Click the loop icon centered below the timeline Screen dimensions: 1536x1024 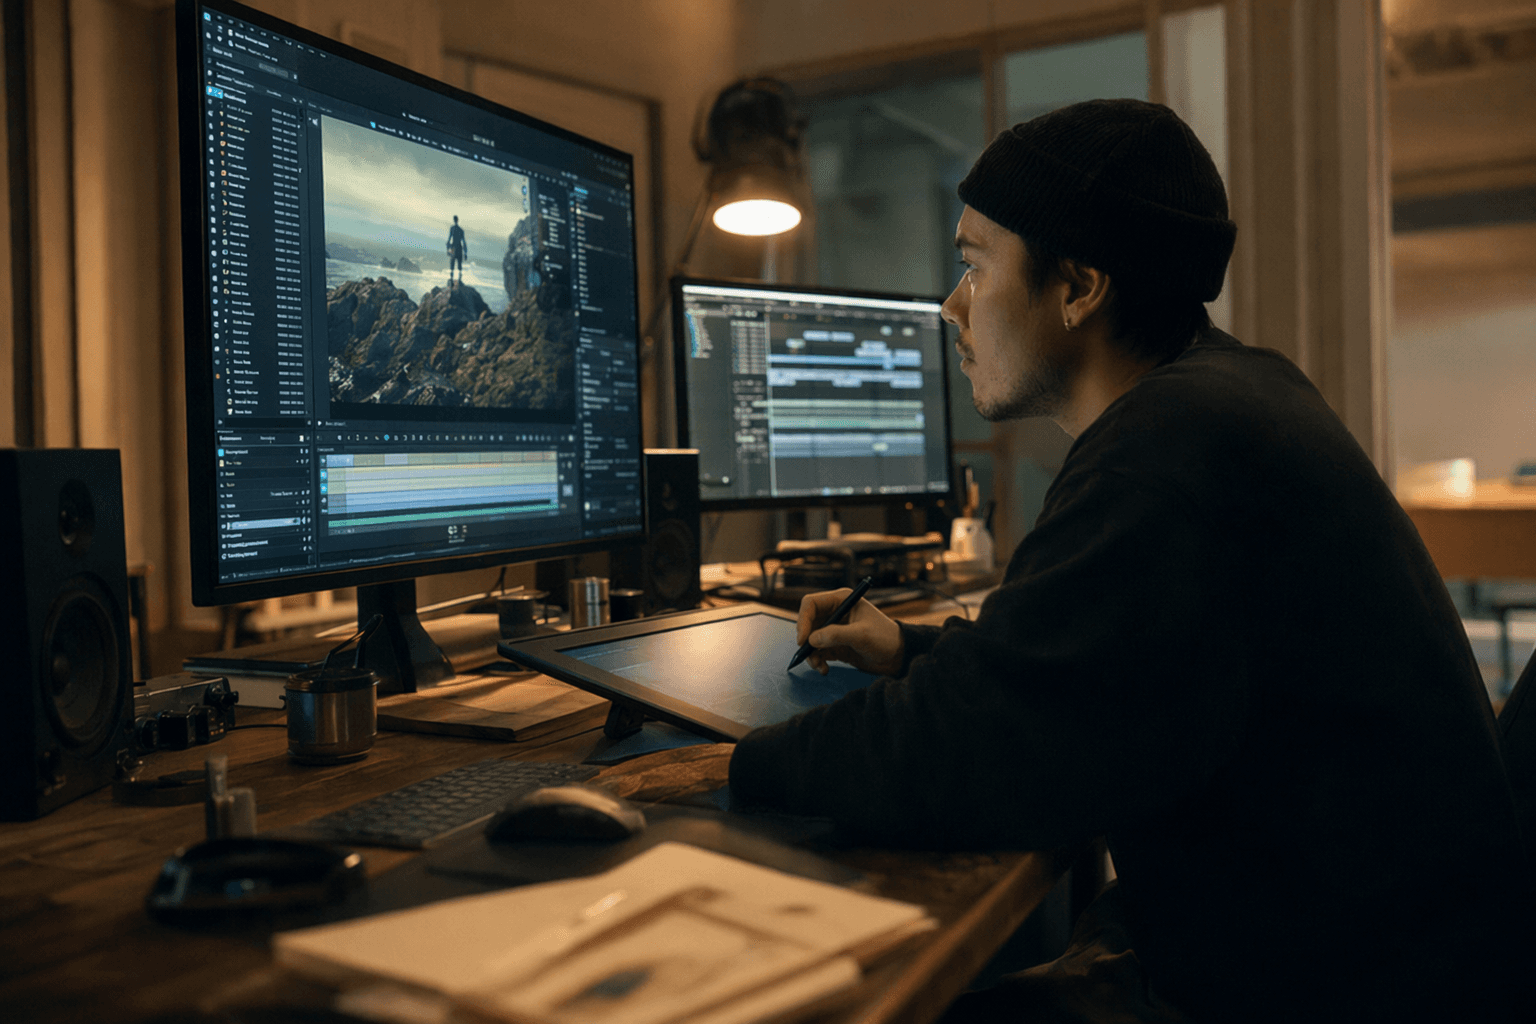pyautogui.click(x=452, y=530)
